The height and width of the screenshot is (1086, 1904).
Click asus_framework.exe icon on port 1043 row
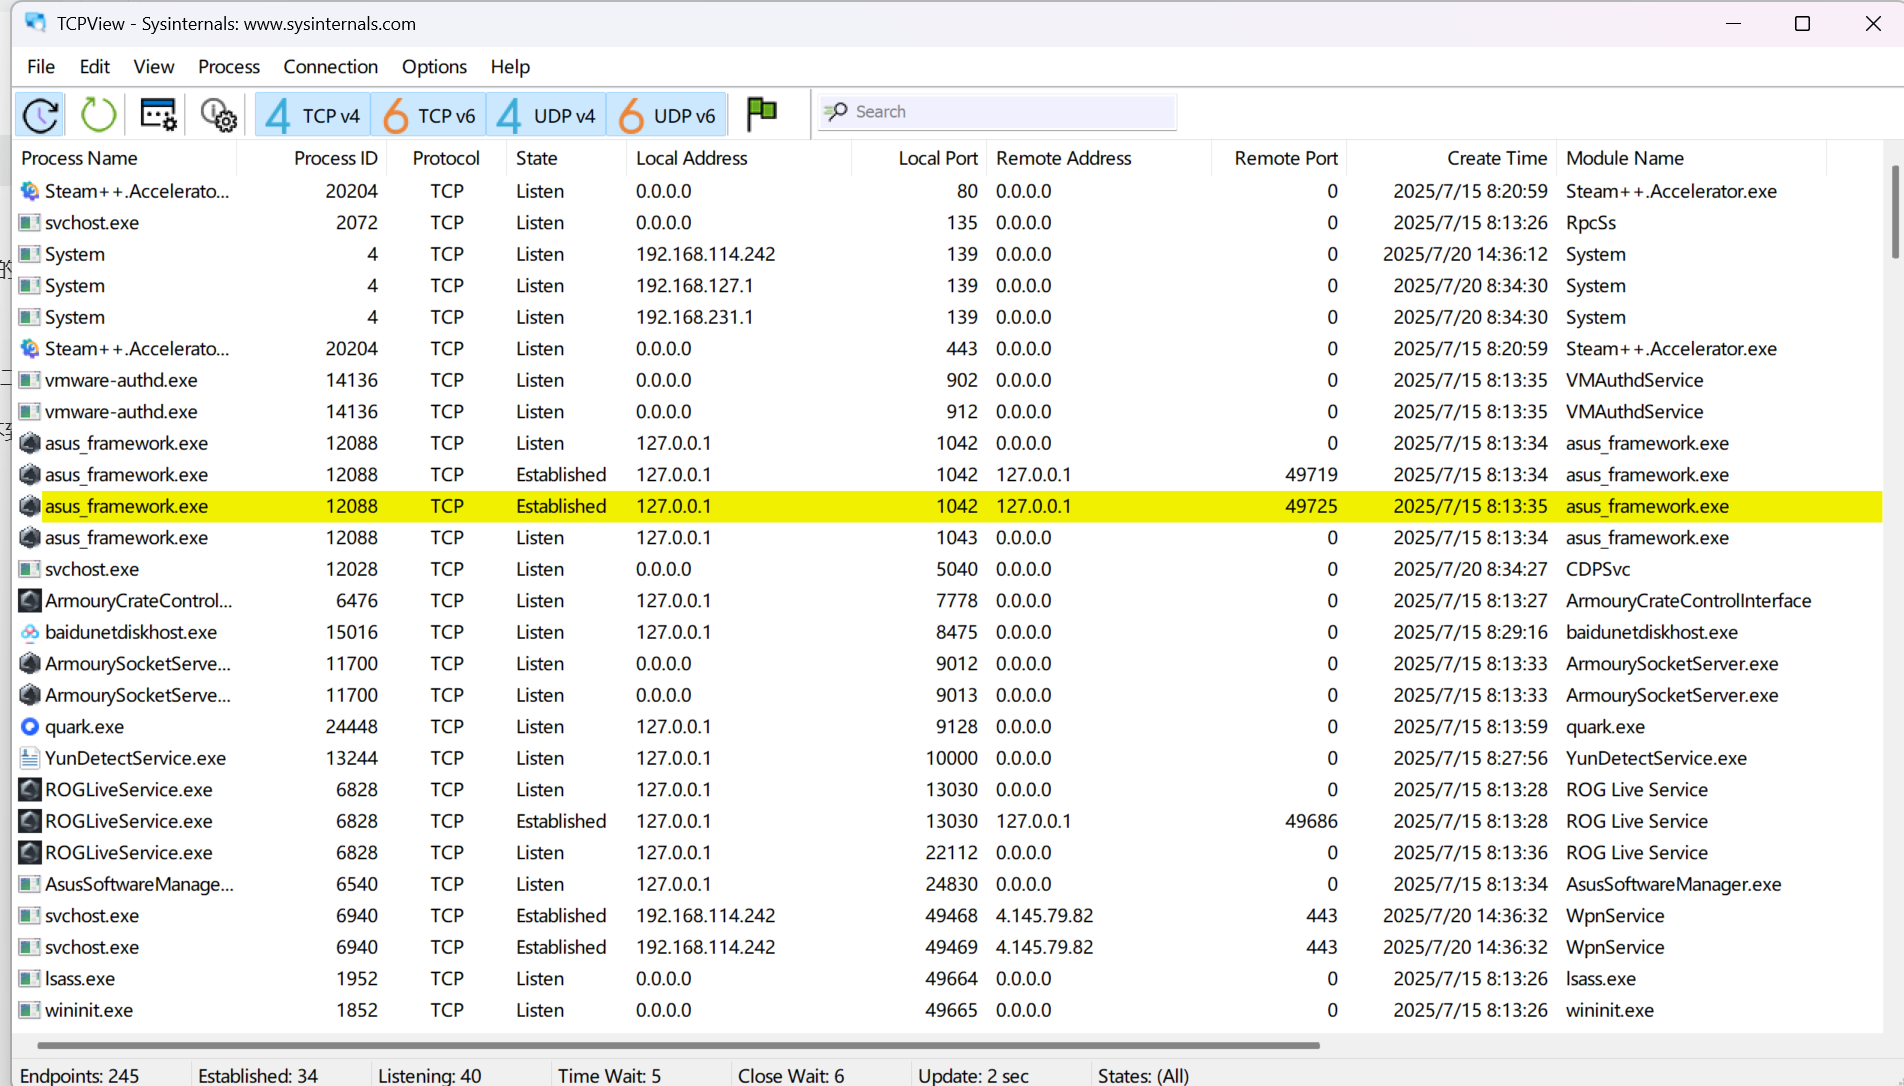click(30, 538)
